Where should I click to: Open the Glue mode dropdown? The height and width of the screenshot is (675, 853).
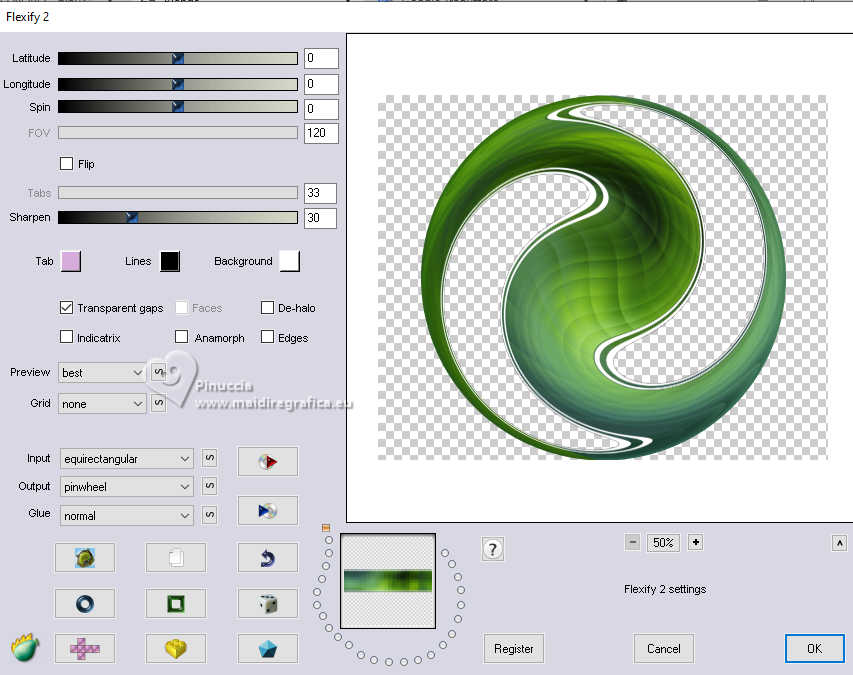[x=126, y=515]
